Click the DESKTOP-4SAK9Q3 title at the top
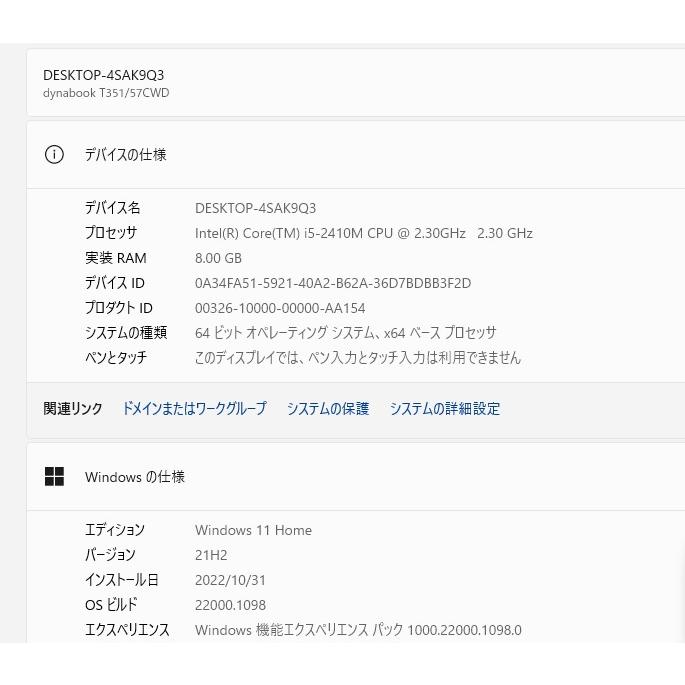 coord(104,75)
